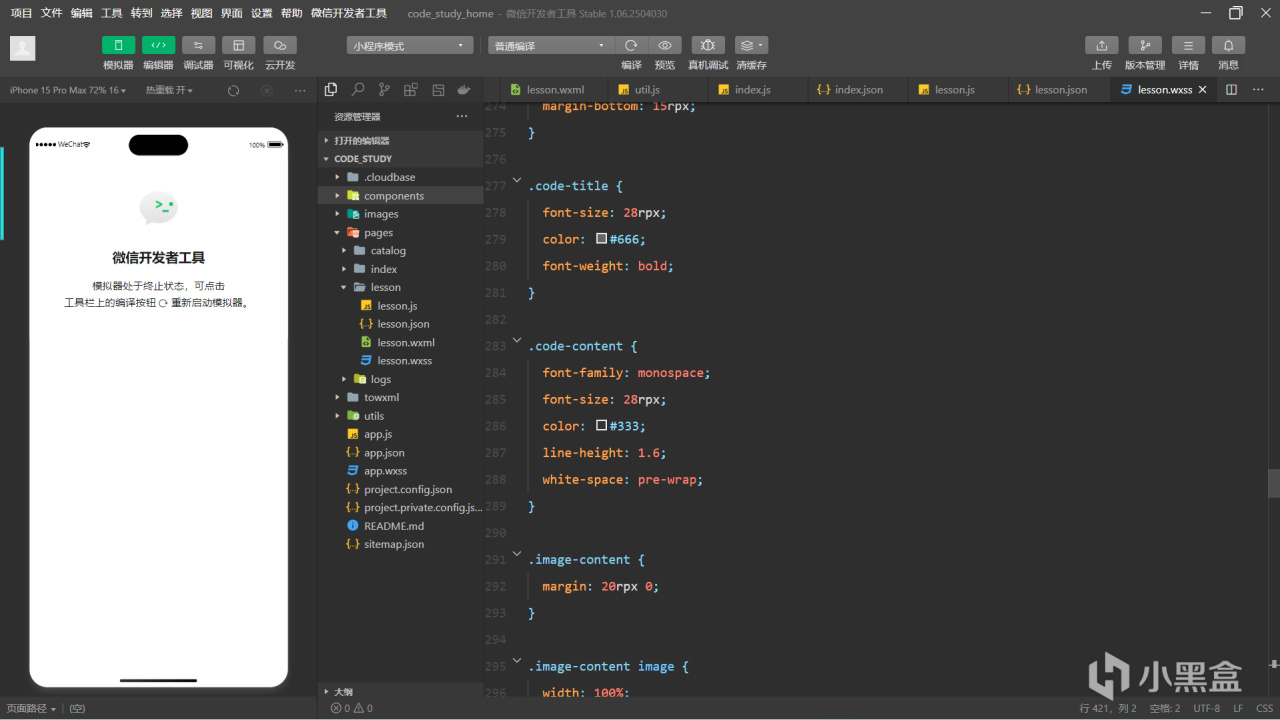Open the search icon in the sidebar
This screenshot has width=1280, height=720.
coord(357,90)
